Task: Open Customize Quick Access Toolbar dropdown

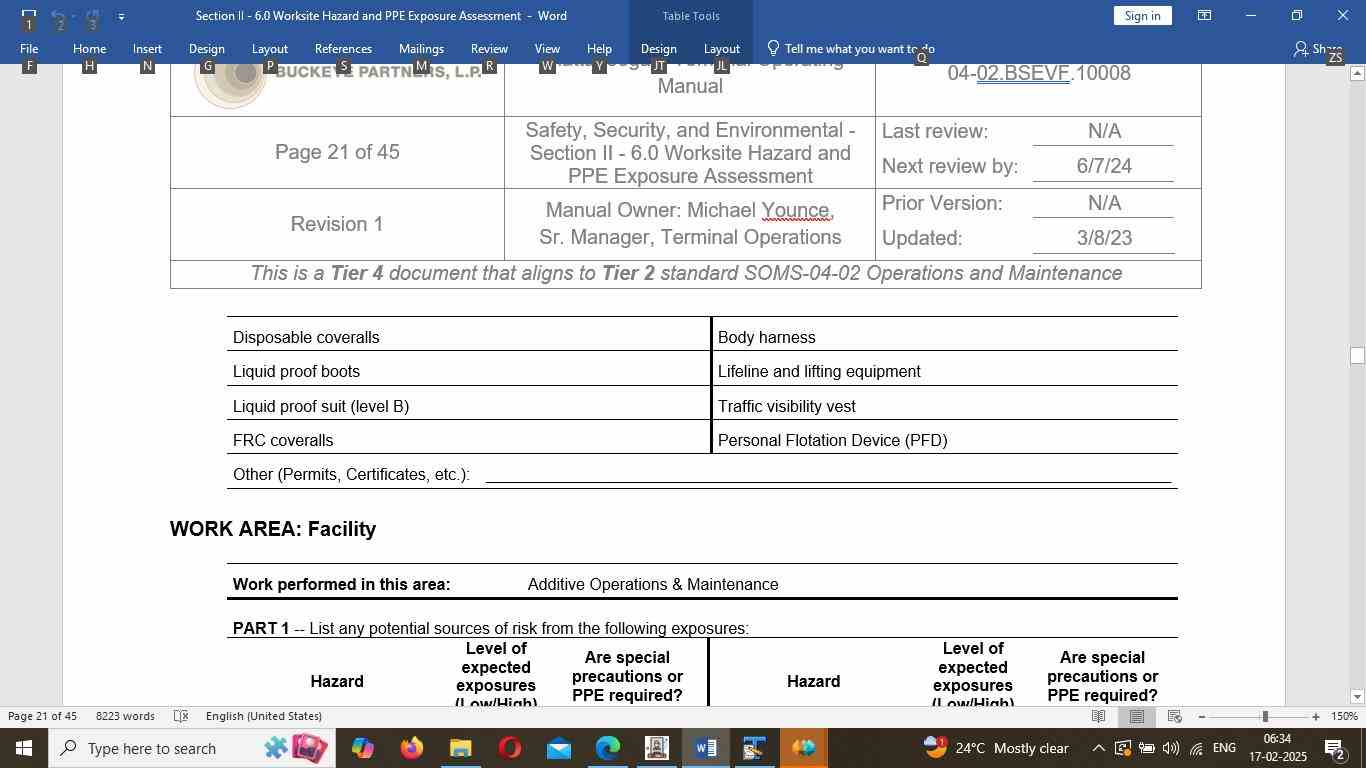Action: [x=121, y=16]
